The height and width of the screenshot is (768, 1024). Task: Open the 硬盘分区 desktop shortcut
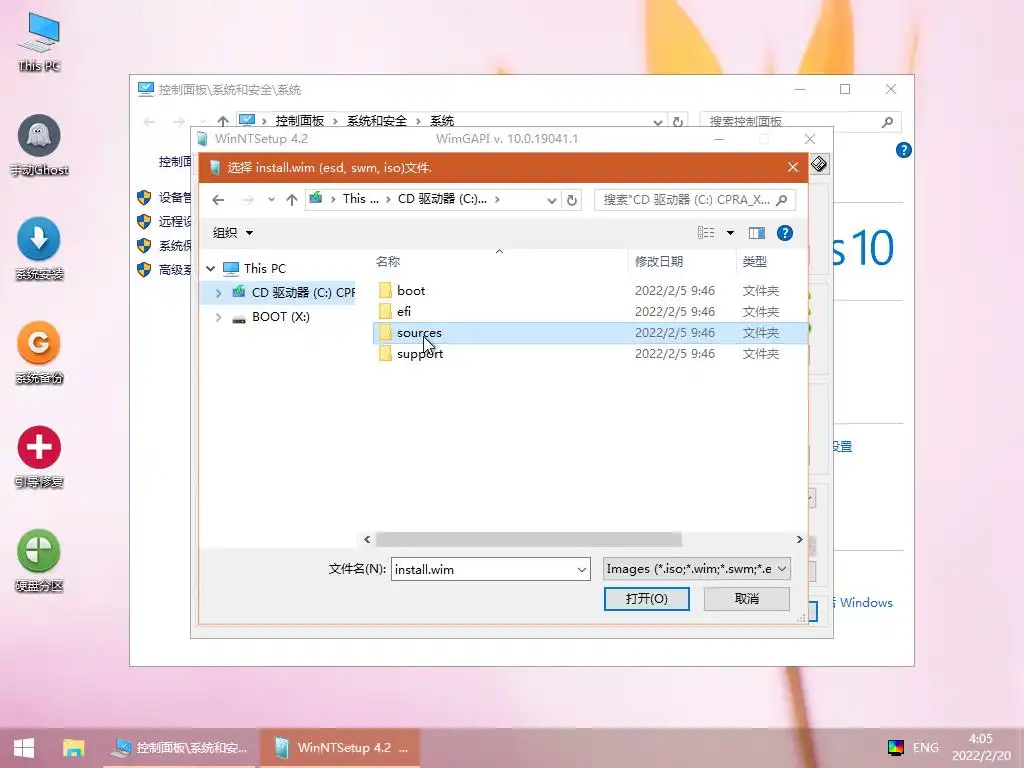click(x=39, y=560)
